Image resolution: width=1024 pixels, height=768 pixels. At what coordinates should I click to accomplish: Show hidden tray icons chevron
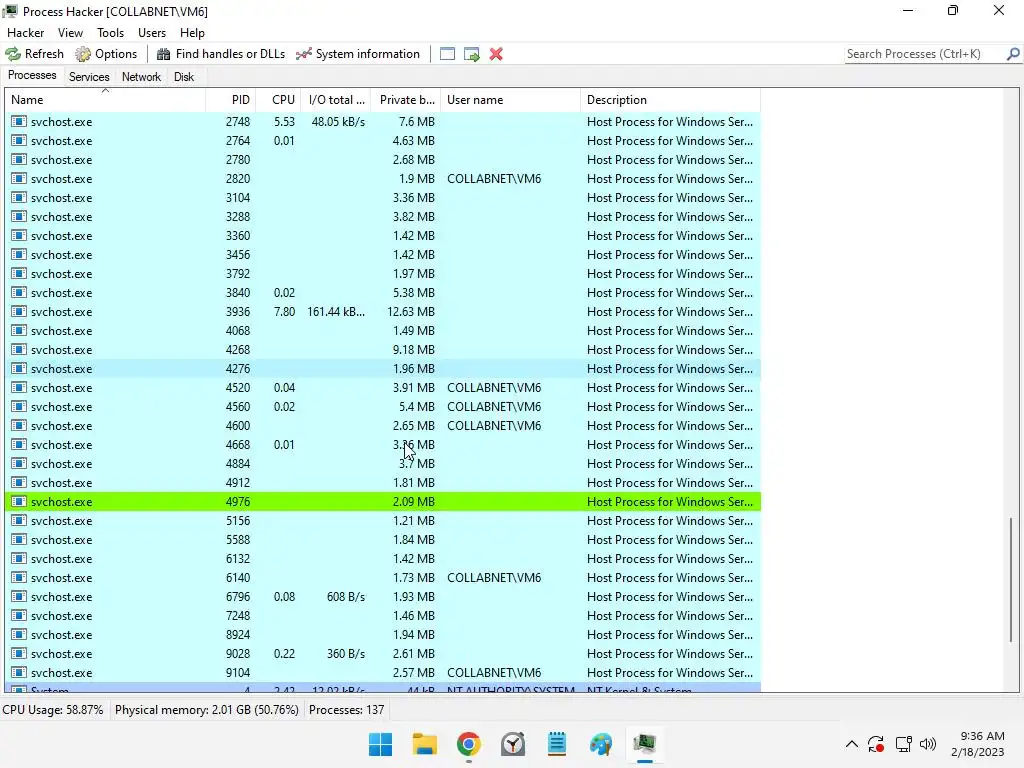click(x=852, y=744)
